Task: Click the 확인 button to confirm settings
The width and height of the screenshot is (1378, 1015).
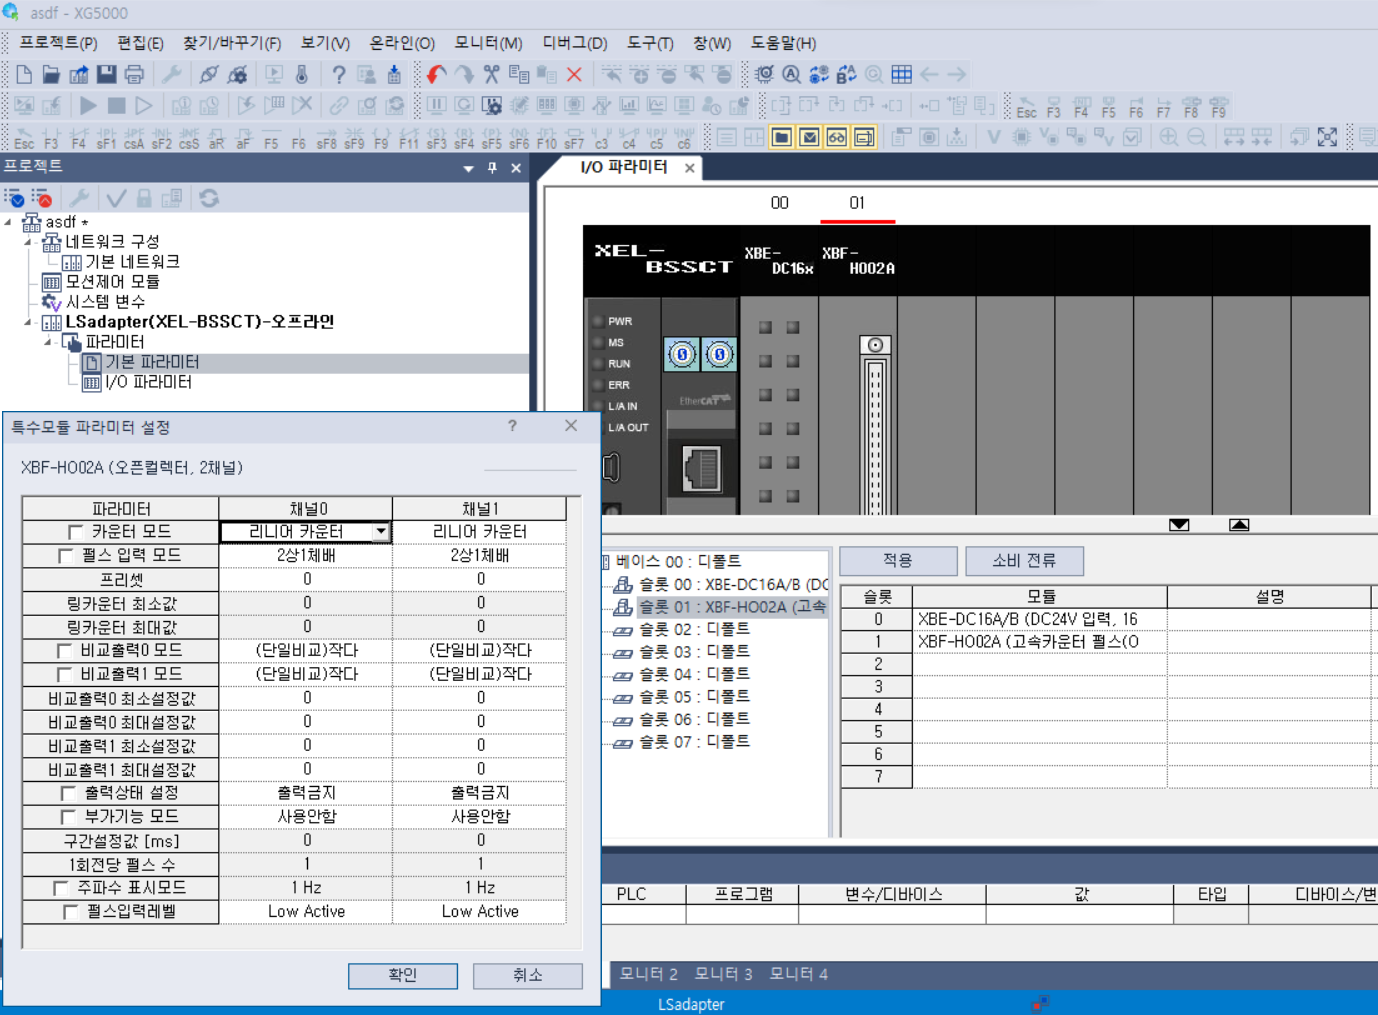Action: pos(402,976)
